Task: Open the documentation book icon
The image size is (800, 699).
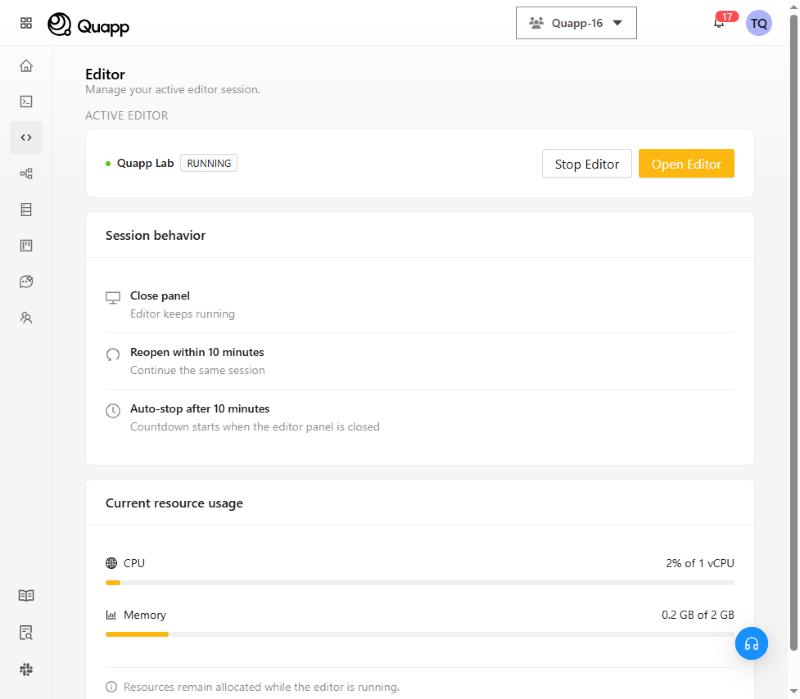Action: tap(26, 595)
